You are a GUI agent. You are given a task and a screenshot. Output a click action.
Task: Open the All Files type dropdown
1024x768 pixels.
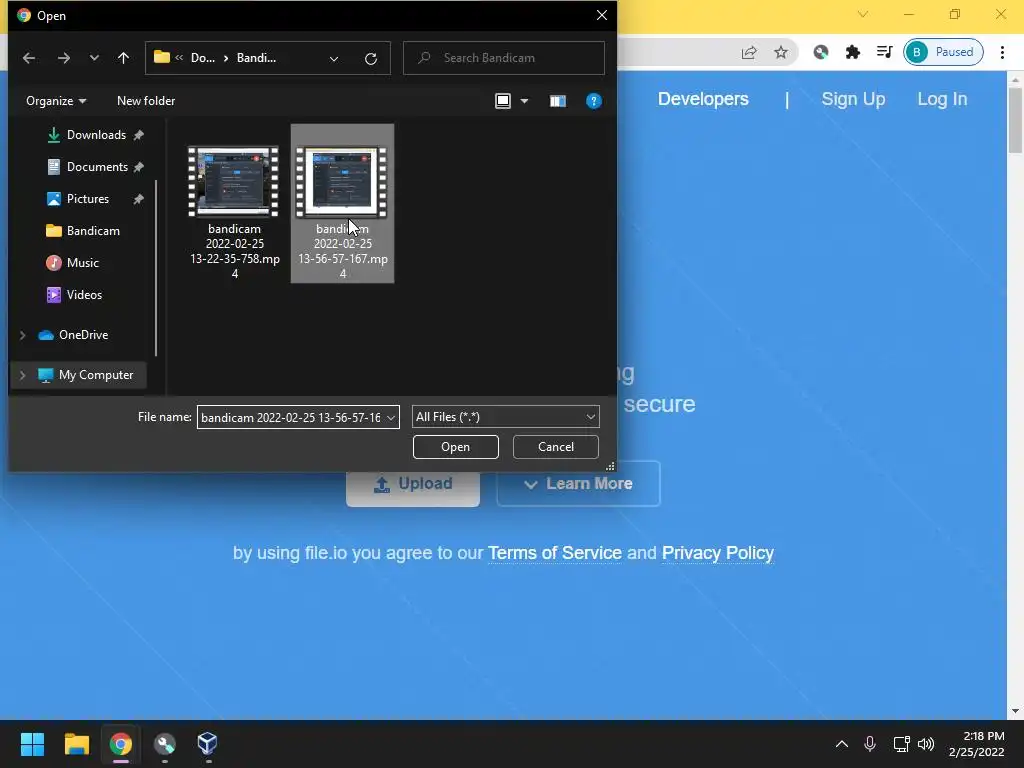pyautogui.click(x=505, y=417)
